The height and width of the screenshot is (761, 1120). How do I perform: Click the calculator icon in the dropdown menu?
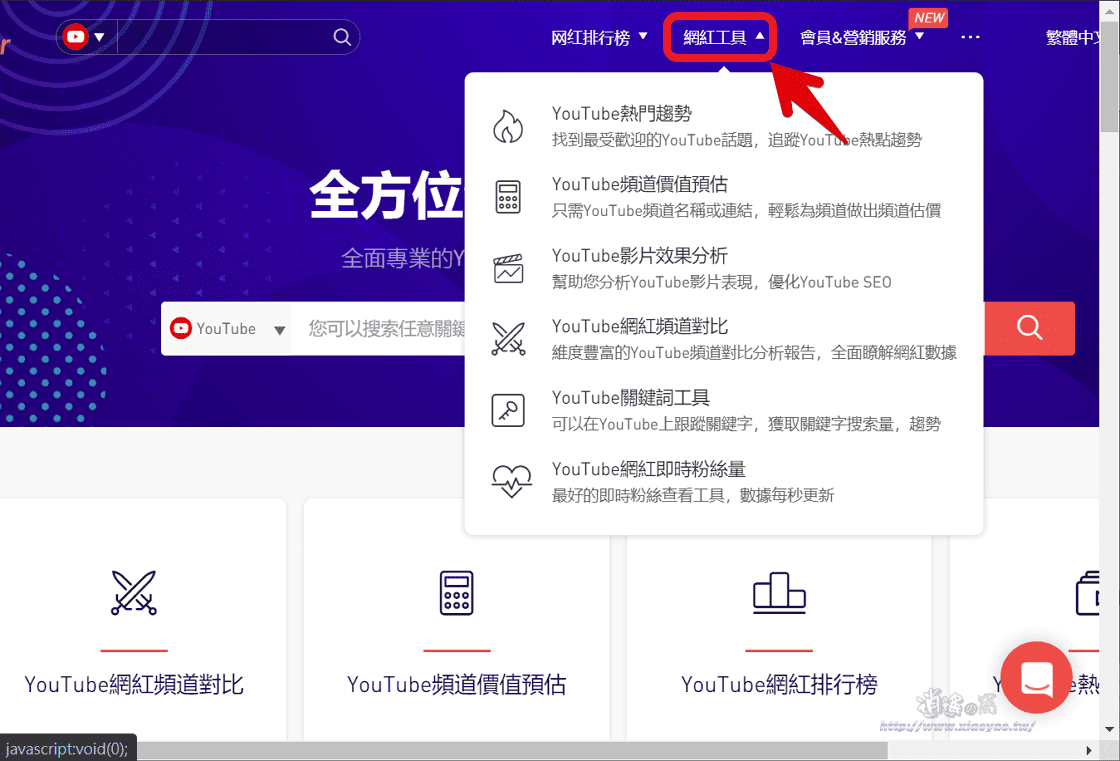[508, 197]
